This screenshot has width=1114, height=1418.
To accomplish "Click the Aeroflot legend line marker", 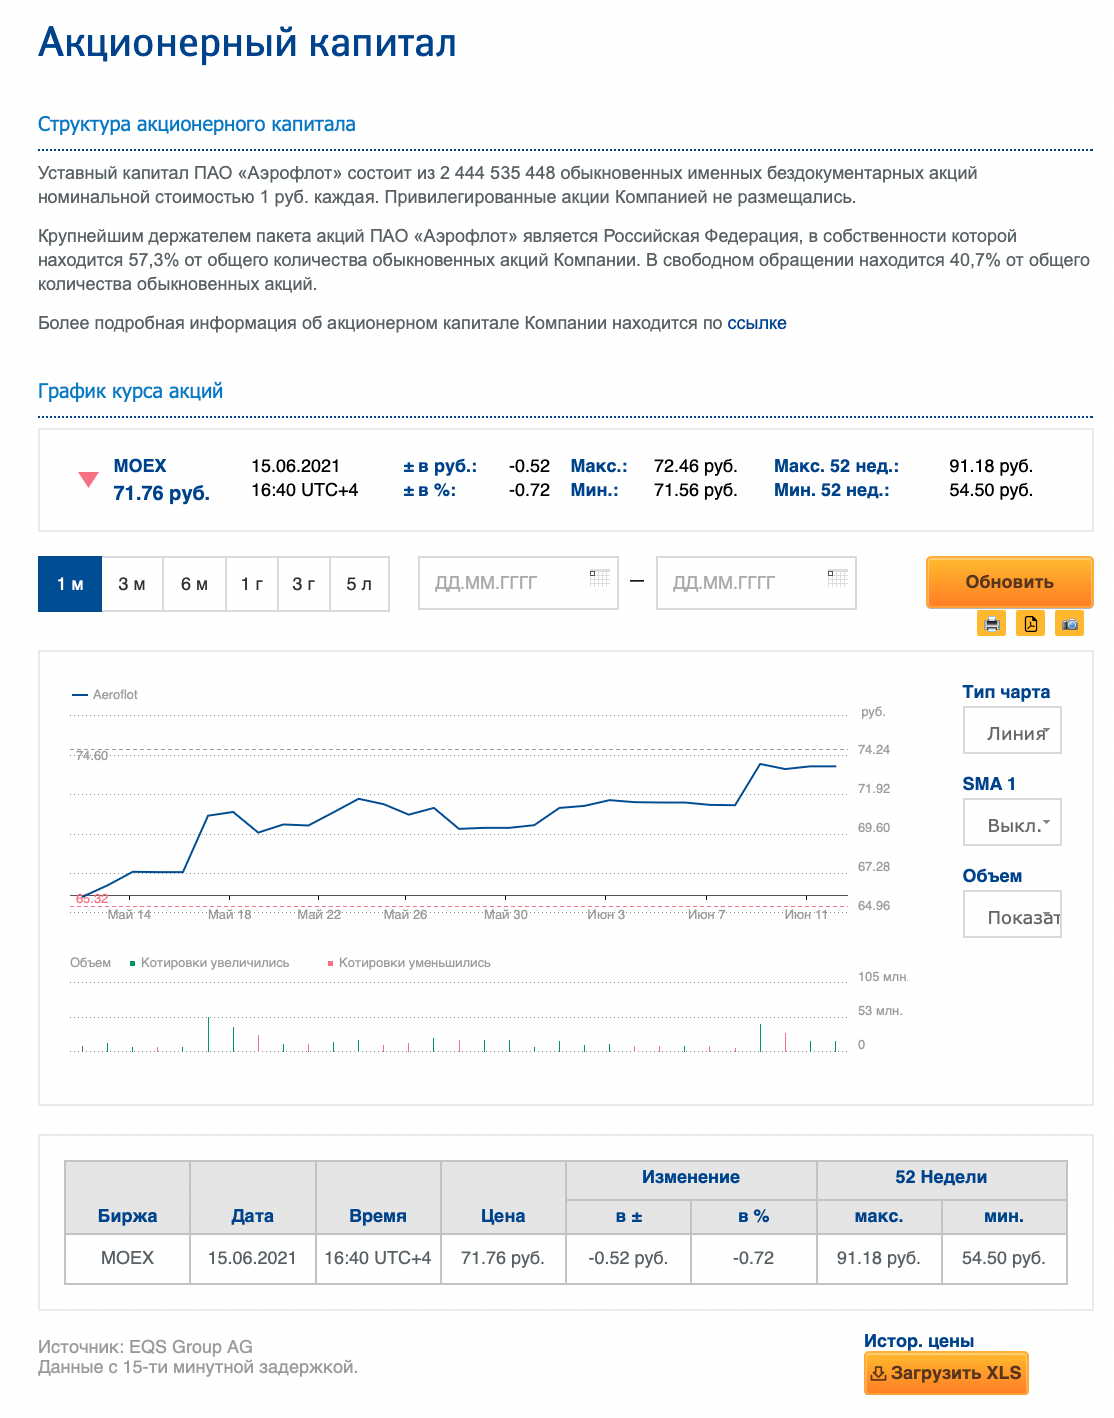I will (80, 695).
